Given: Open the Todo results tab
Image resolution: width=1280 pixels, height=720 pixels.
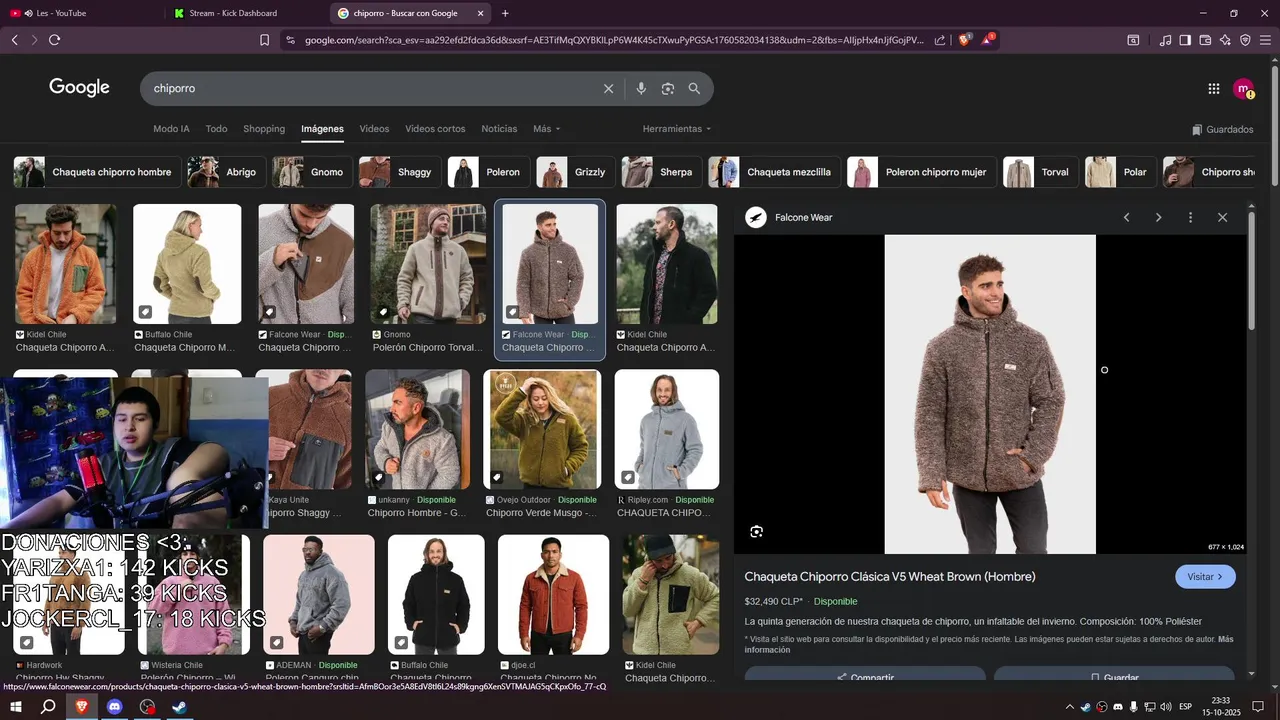Looking at the screenshot, I should point(216,129).
